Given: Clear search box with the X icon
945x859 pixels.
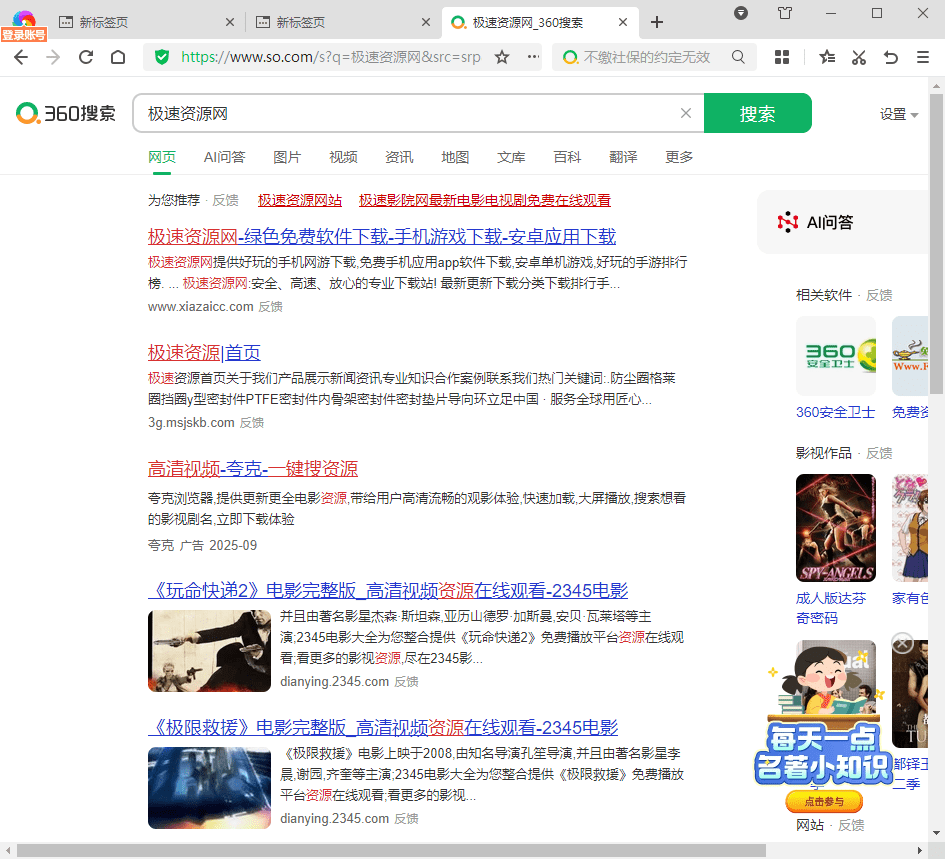Looking at the screenshot, I should coord(686,113).
